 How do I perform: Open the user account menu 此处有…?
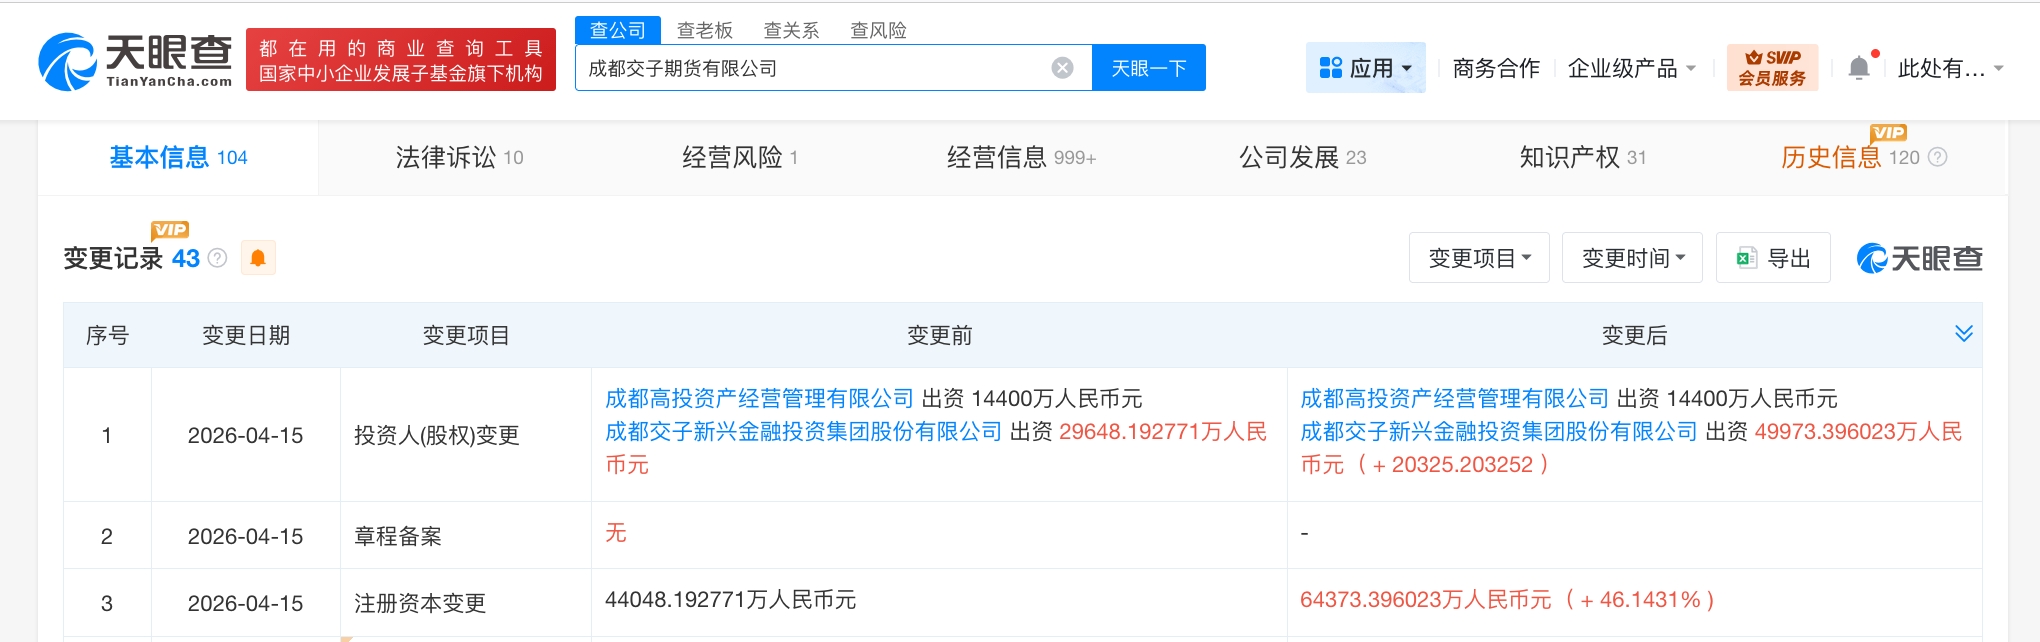point(1950,68)
